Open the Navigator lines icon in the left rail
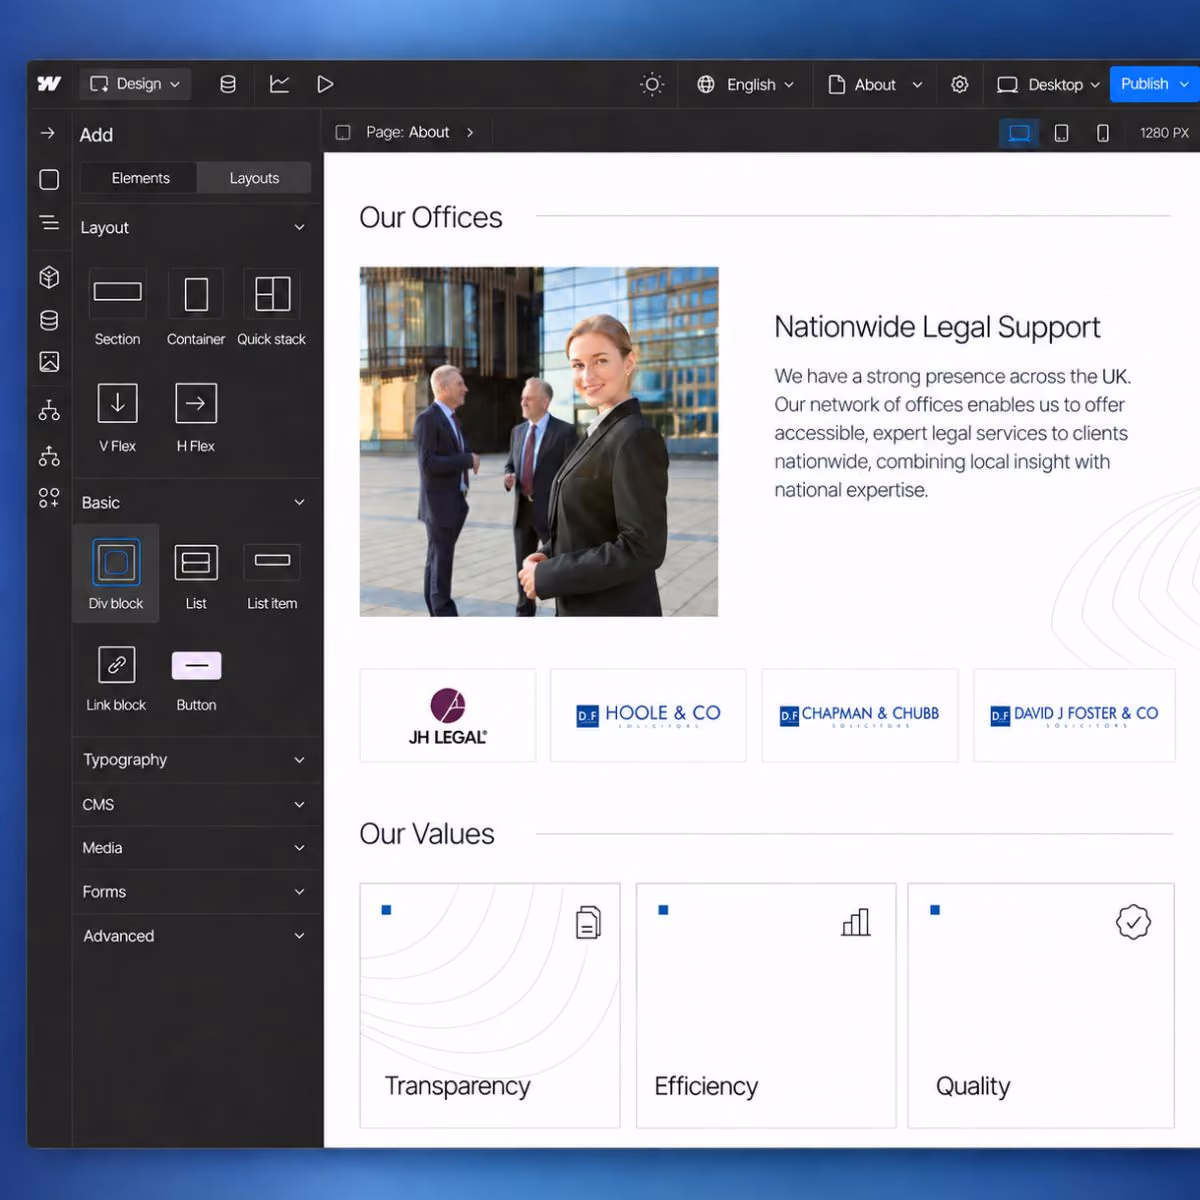 49,222
